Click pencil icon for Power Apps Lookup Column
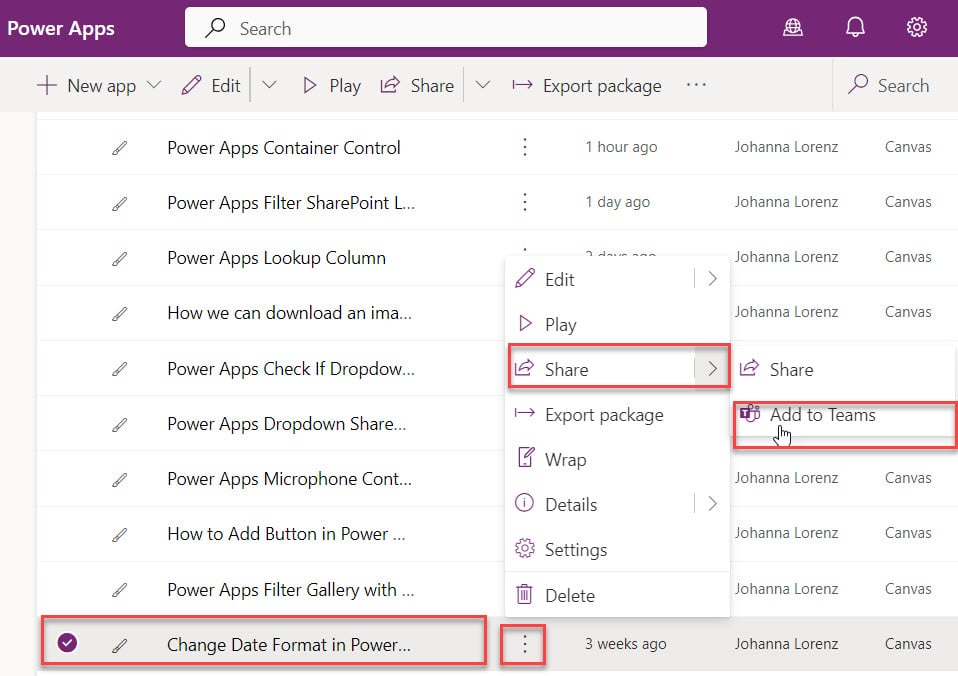 (x=120, y=259)
